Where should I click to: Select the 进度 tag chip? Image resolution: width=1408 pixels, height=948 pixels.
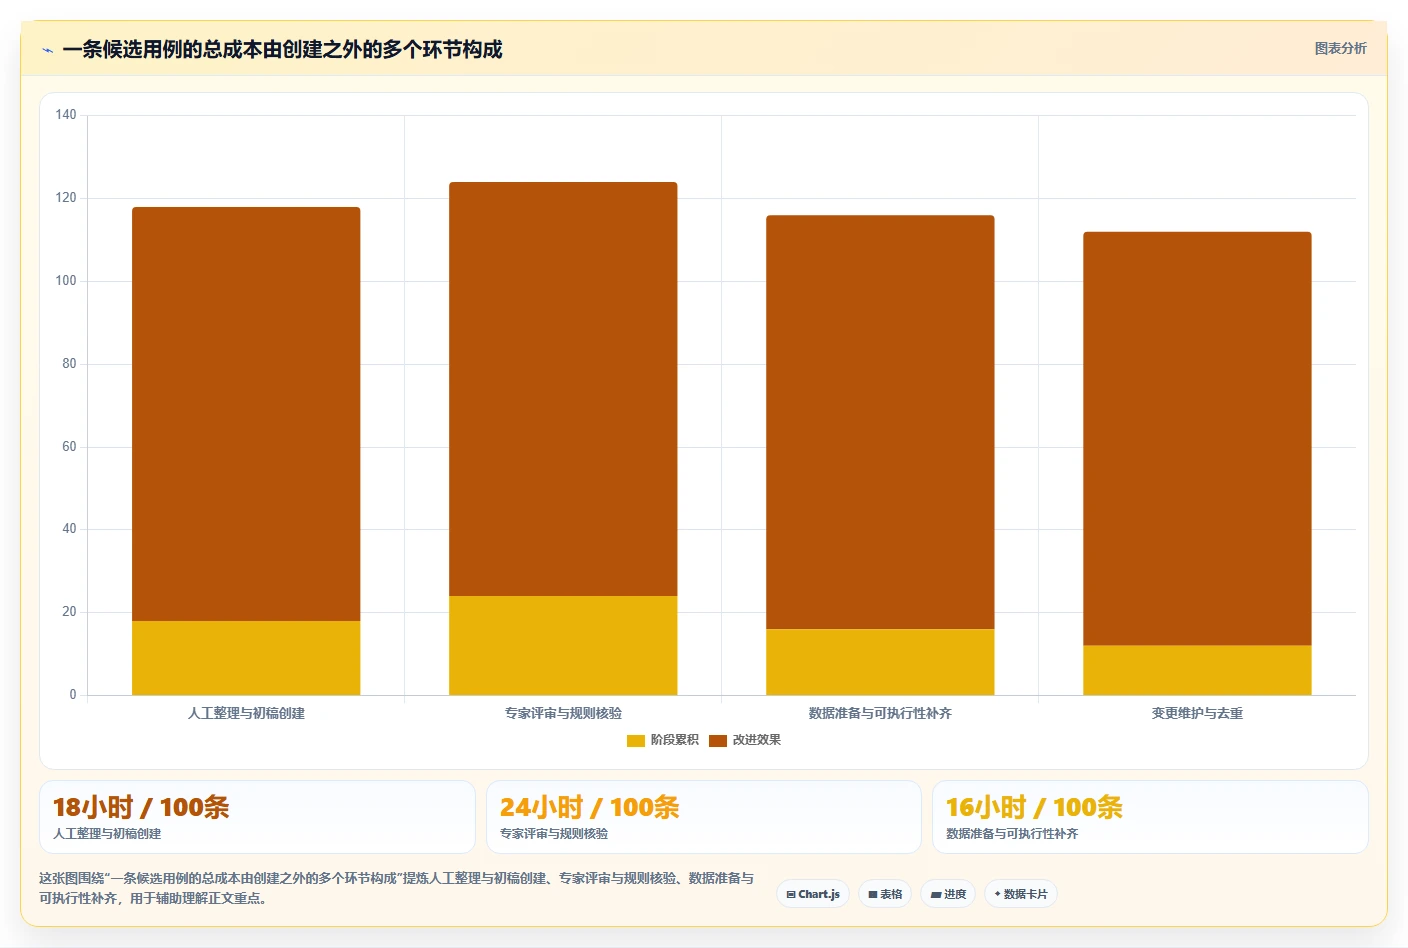click(x=948, y=894)
